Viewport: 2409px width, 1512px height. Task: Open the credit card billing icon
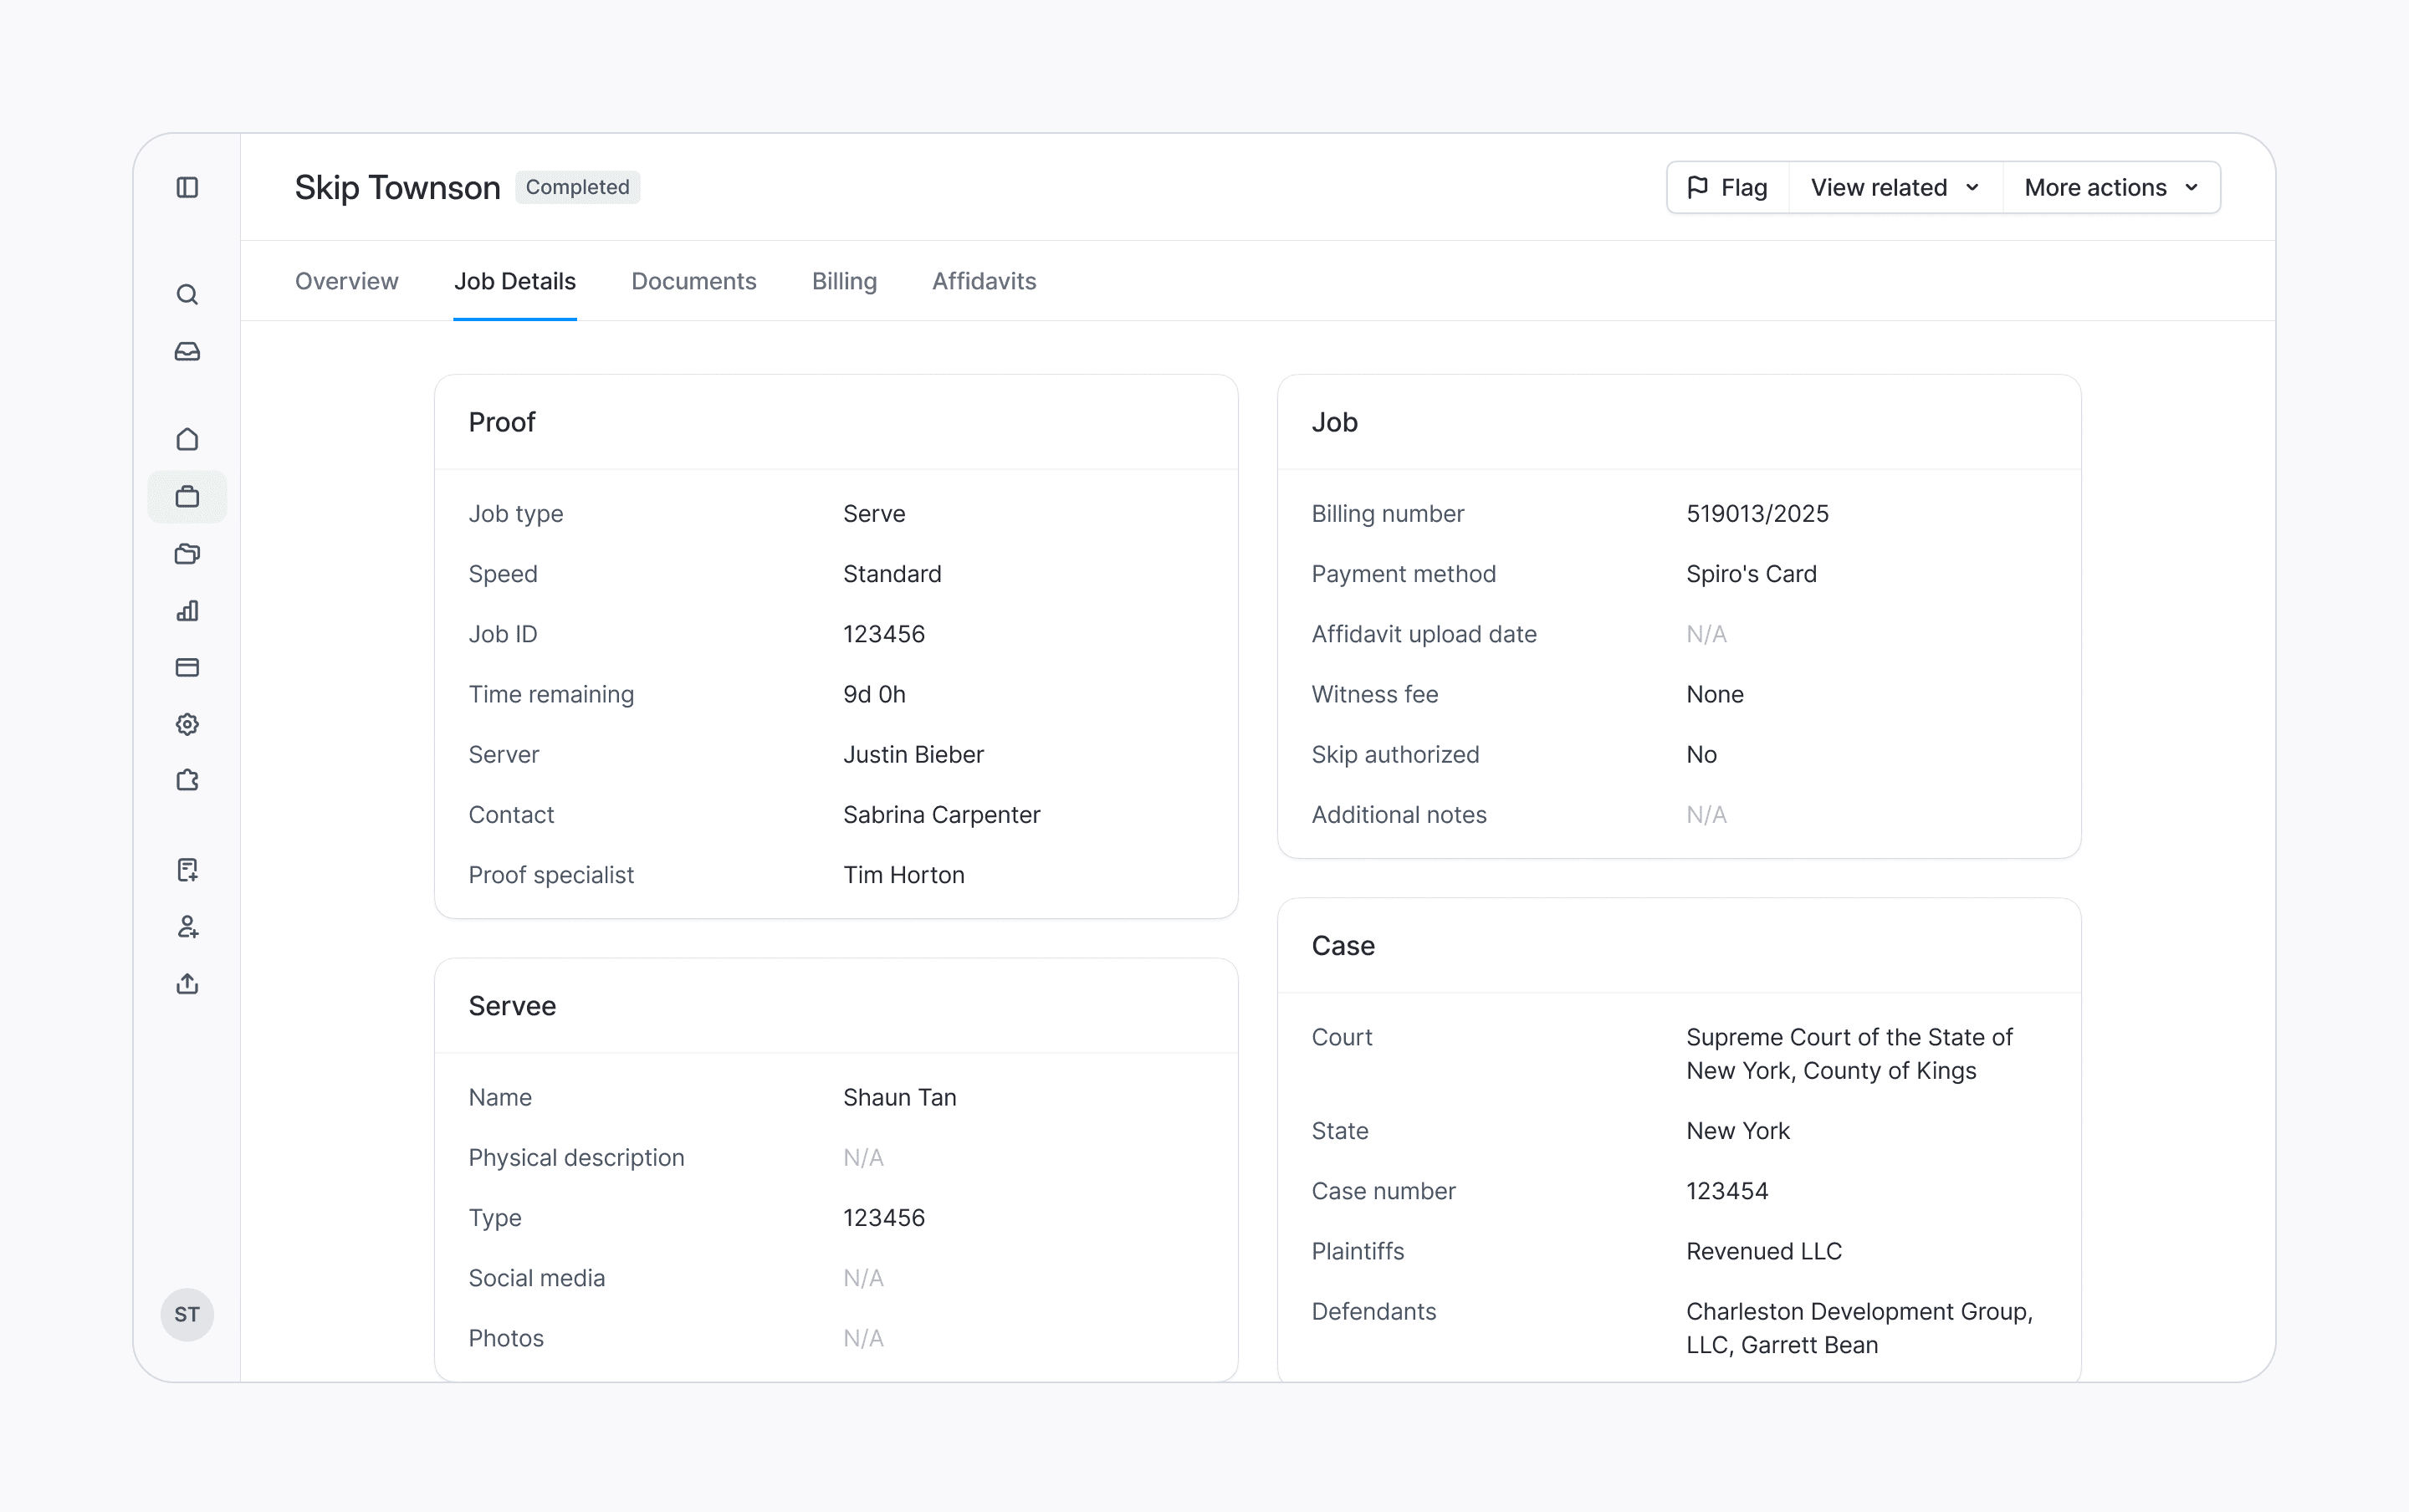[187, 667]
